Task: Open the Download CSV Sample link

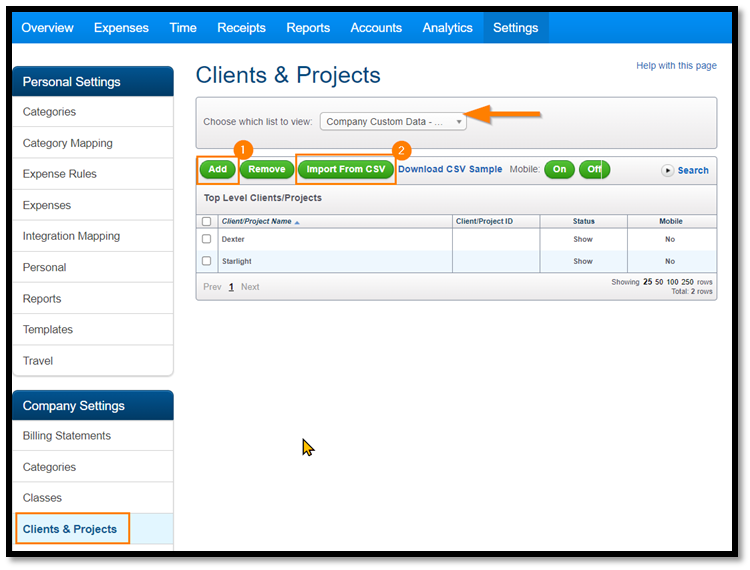Action: [x=450, y=169]
